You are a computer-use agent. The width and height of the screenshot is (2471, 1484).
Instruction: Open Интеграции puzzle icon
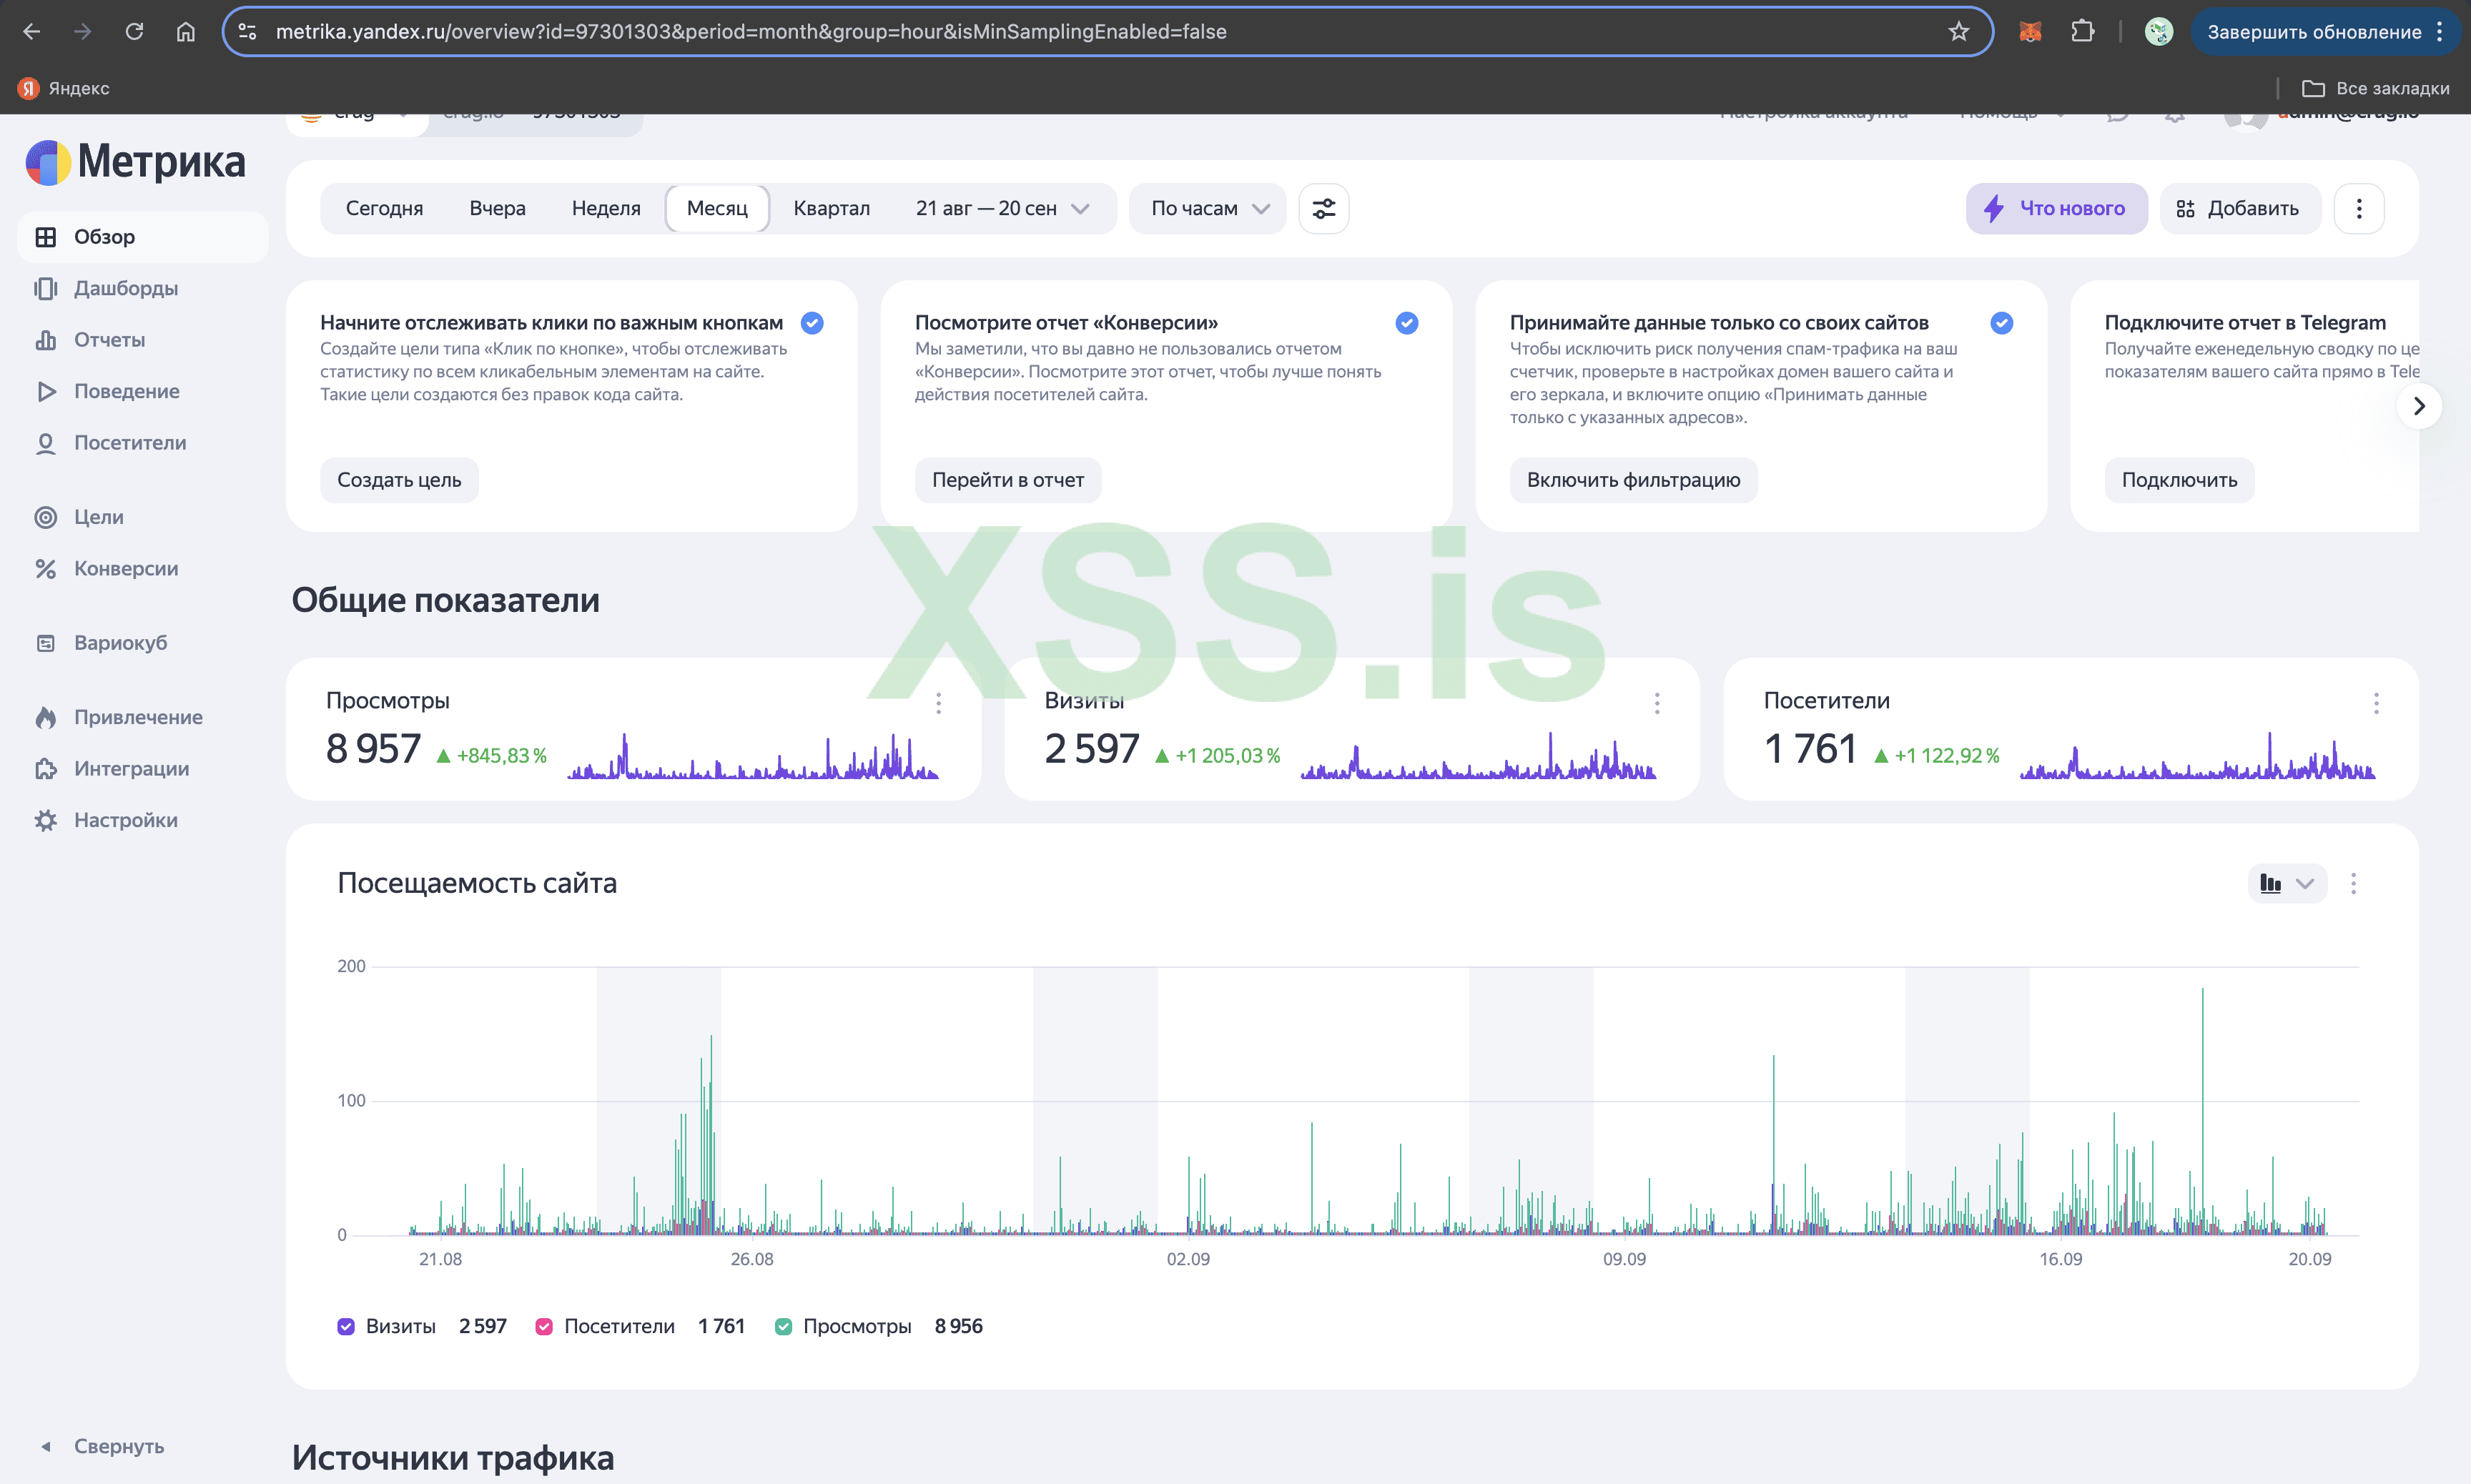(45, 769)
